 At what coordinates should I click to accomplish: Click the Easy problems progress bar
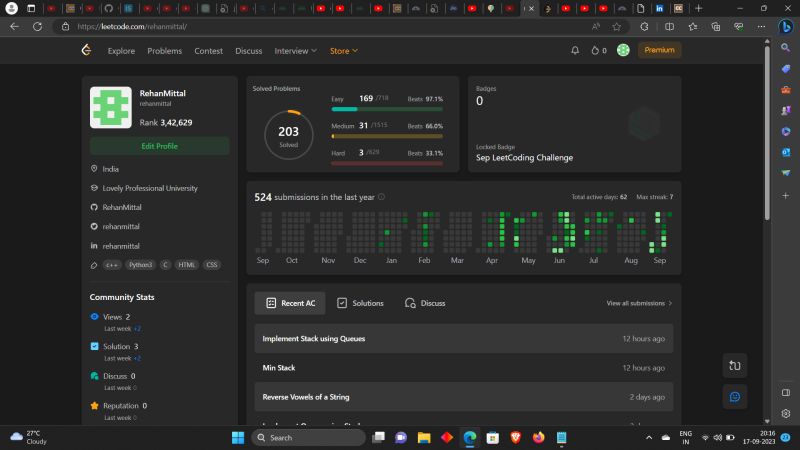point(387,109)
